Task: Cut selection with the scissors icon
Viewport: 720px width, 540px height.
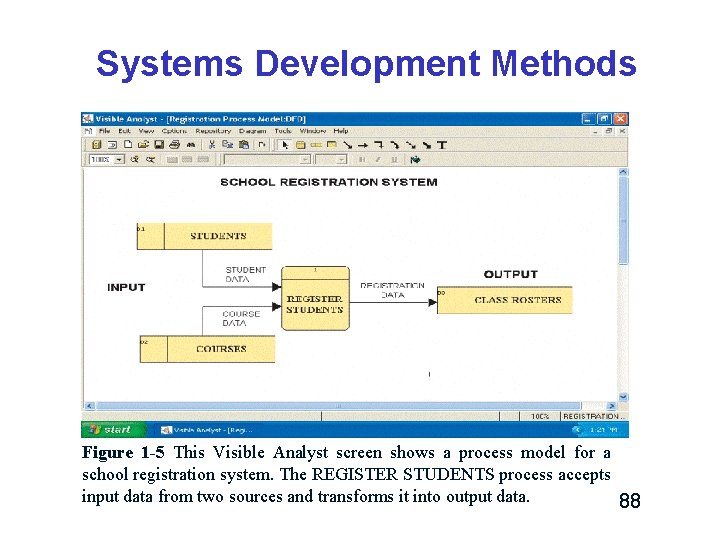Action: click(x=212, y=145)
